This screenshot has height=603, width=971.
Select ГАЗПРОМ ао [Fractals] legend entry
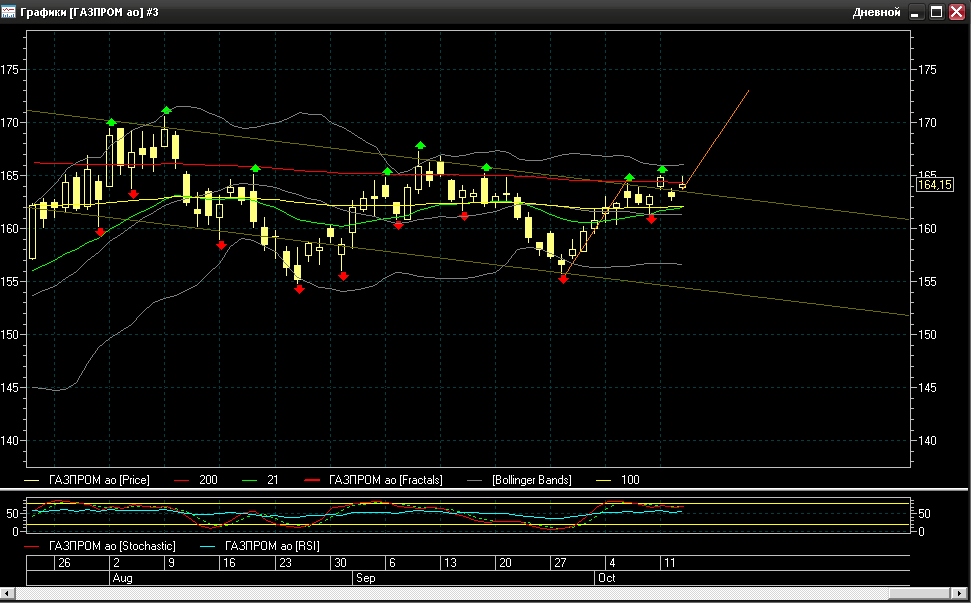coord(385,480)
